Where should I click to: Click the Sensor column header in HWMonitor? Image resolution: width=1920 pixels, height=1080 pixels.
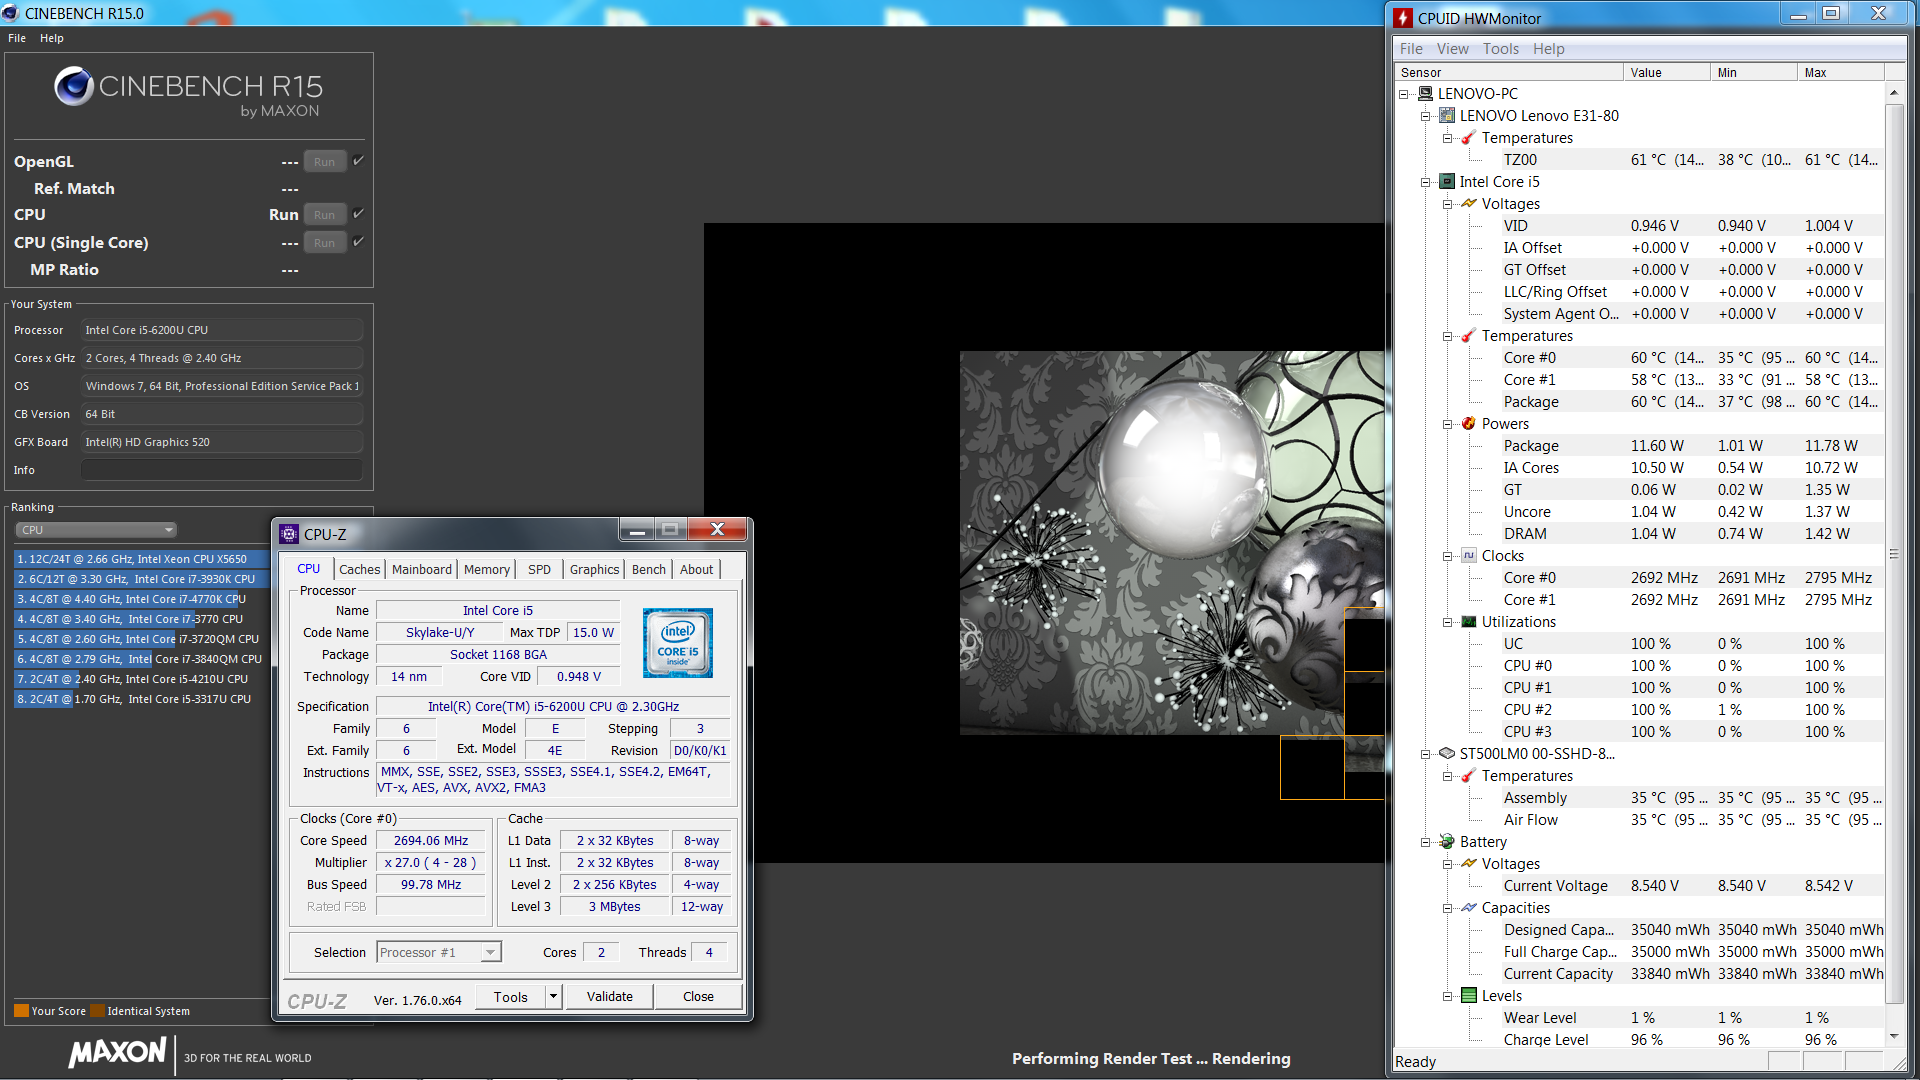click(1509, 72)
